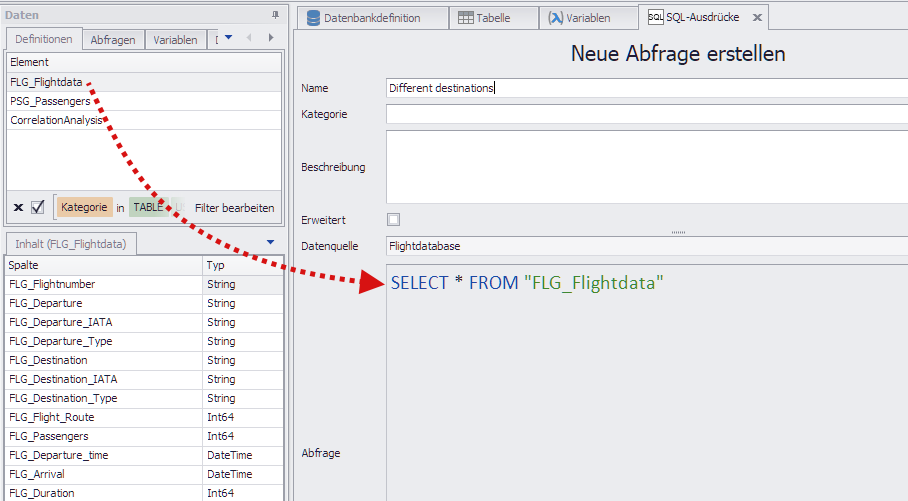Open the Datenbankdefinition tab
The height and width of the screenshot is (501, 908).
pos(372,18)
